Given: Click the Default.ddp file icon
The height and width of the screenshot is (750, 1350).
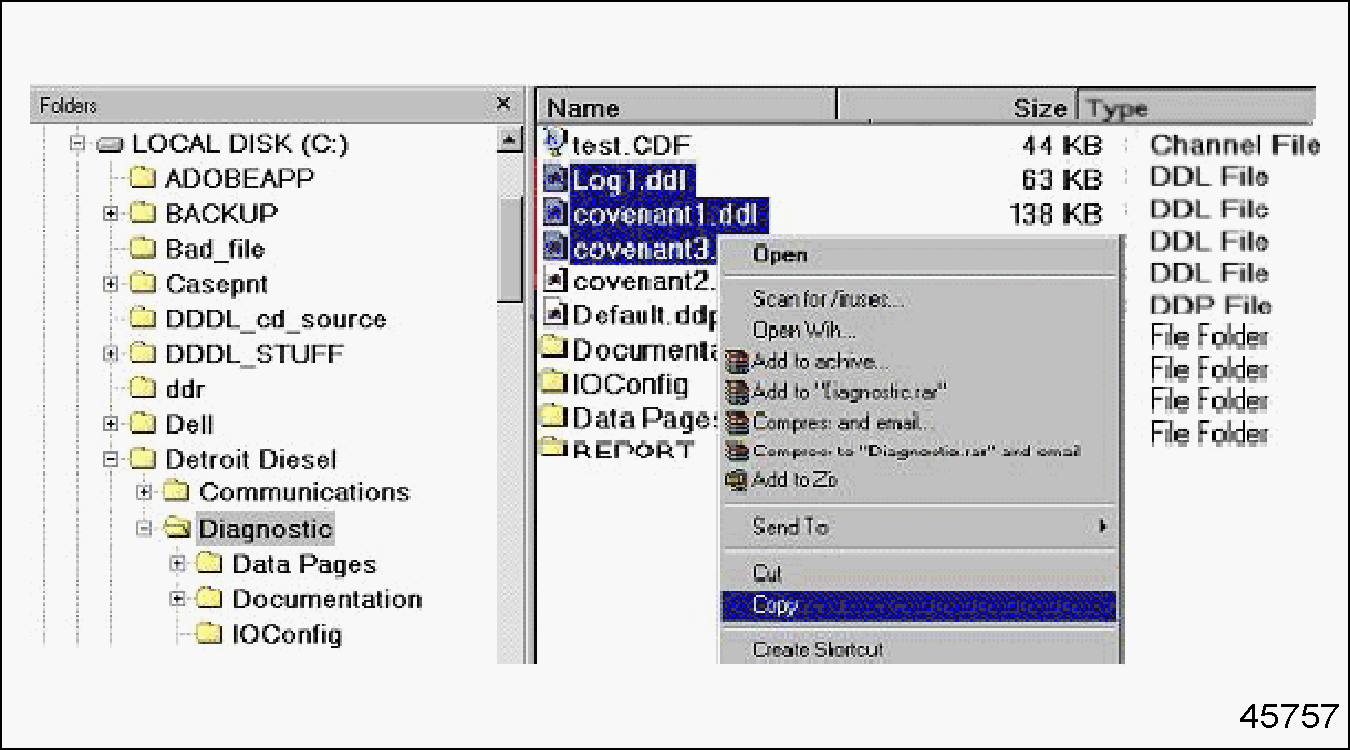Looking at the screenshot, I should (556, 314).
